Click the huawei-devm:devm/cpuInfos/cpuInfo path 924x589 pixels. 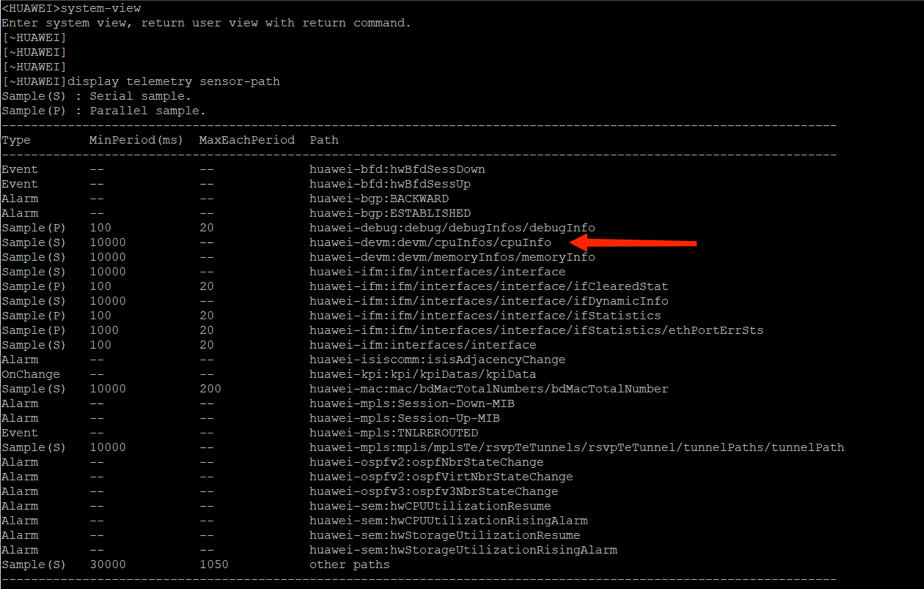(430, 242)
